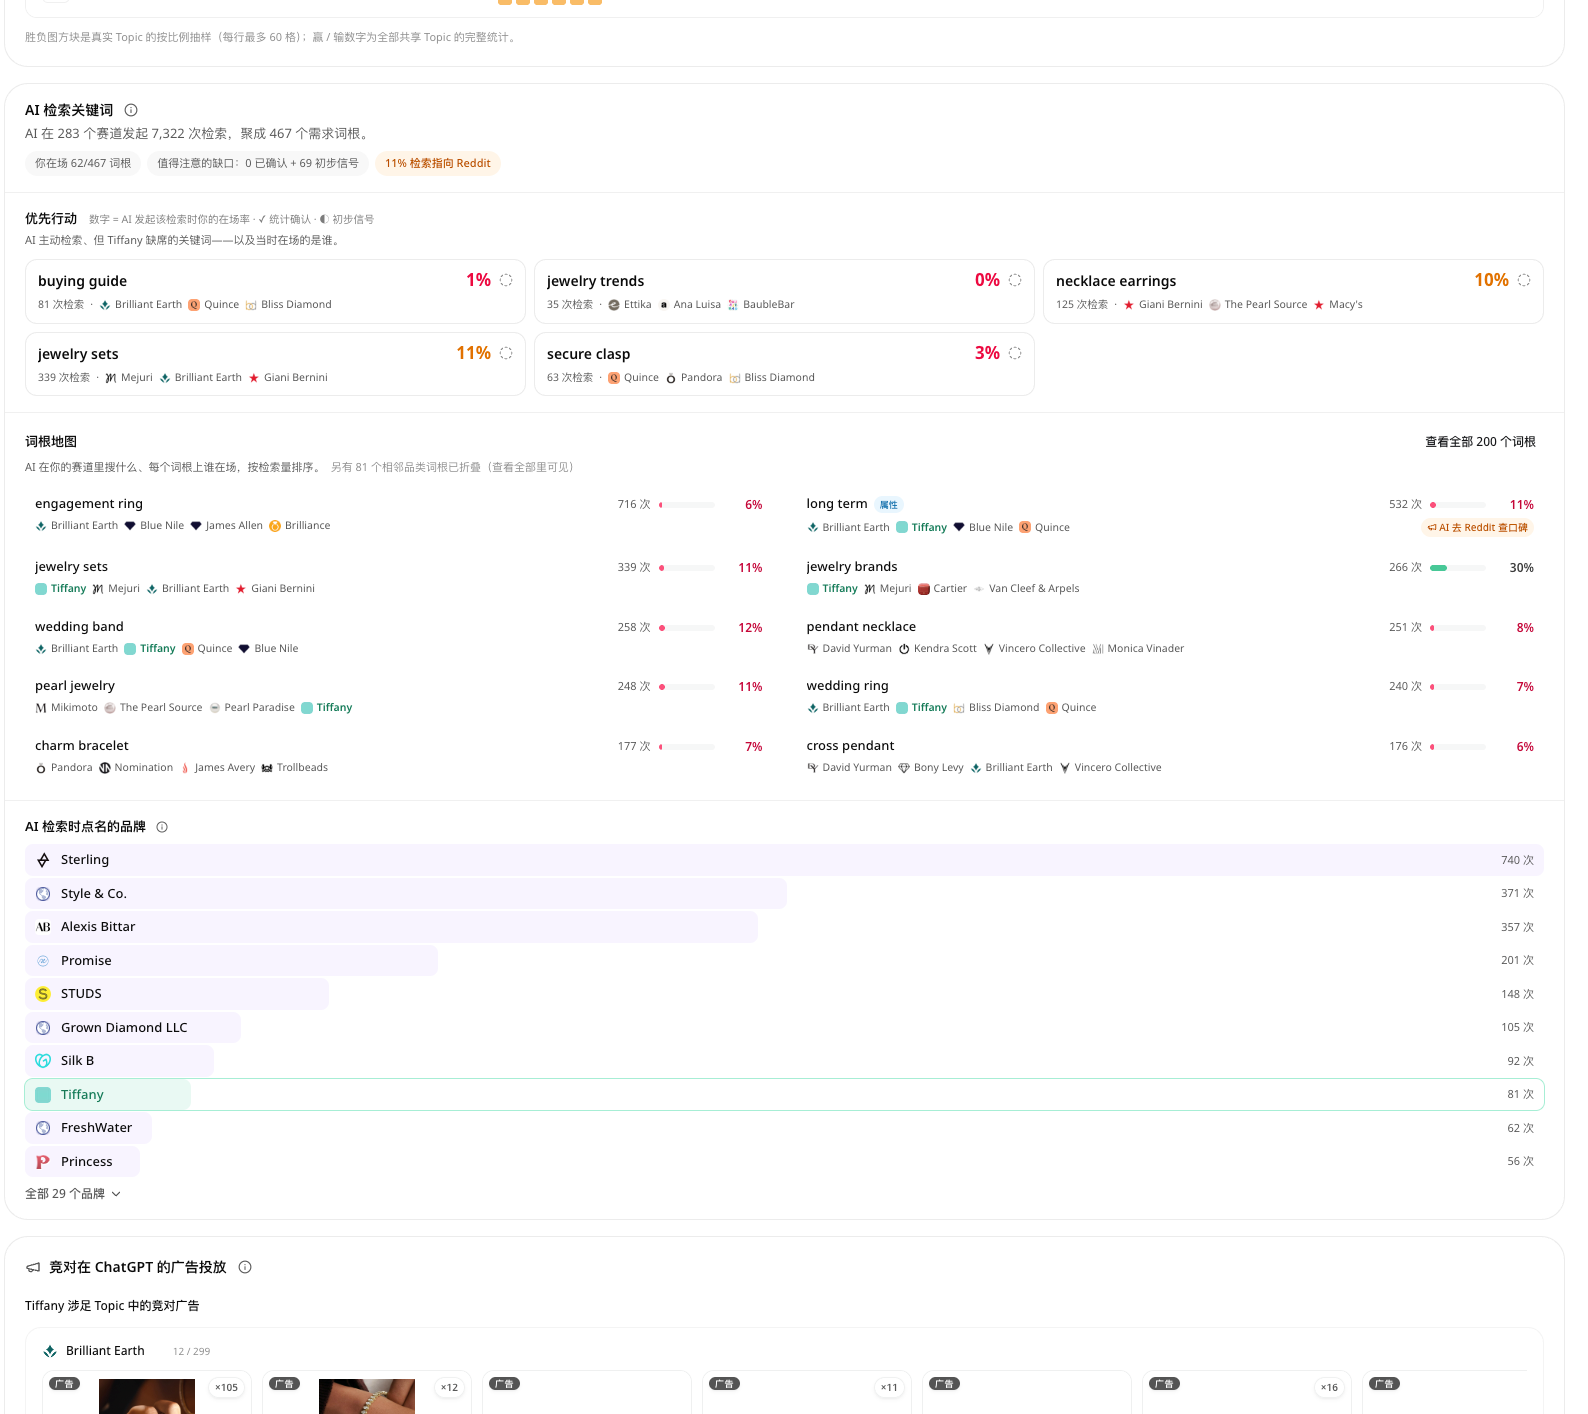Select the highlighted Tiffany brand row
This screenshot has width=1588, height=1414.
(x=784, y=1095)
